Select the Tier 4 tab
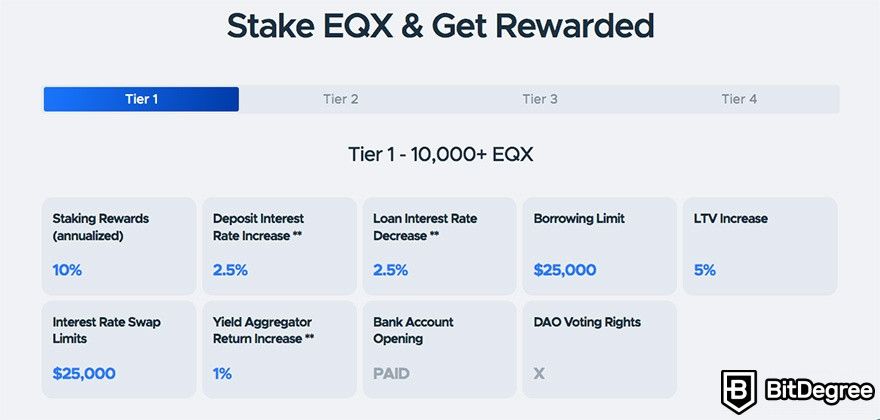The width and height of the screenshot is (880, 420). click(739, 99)
